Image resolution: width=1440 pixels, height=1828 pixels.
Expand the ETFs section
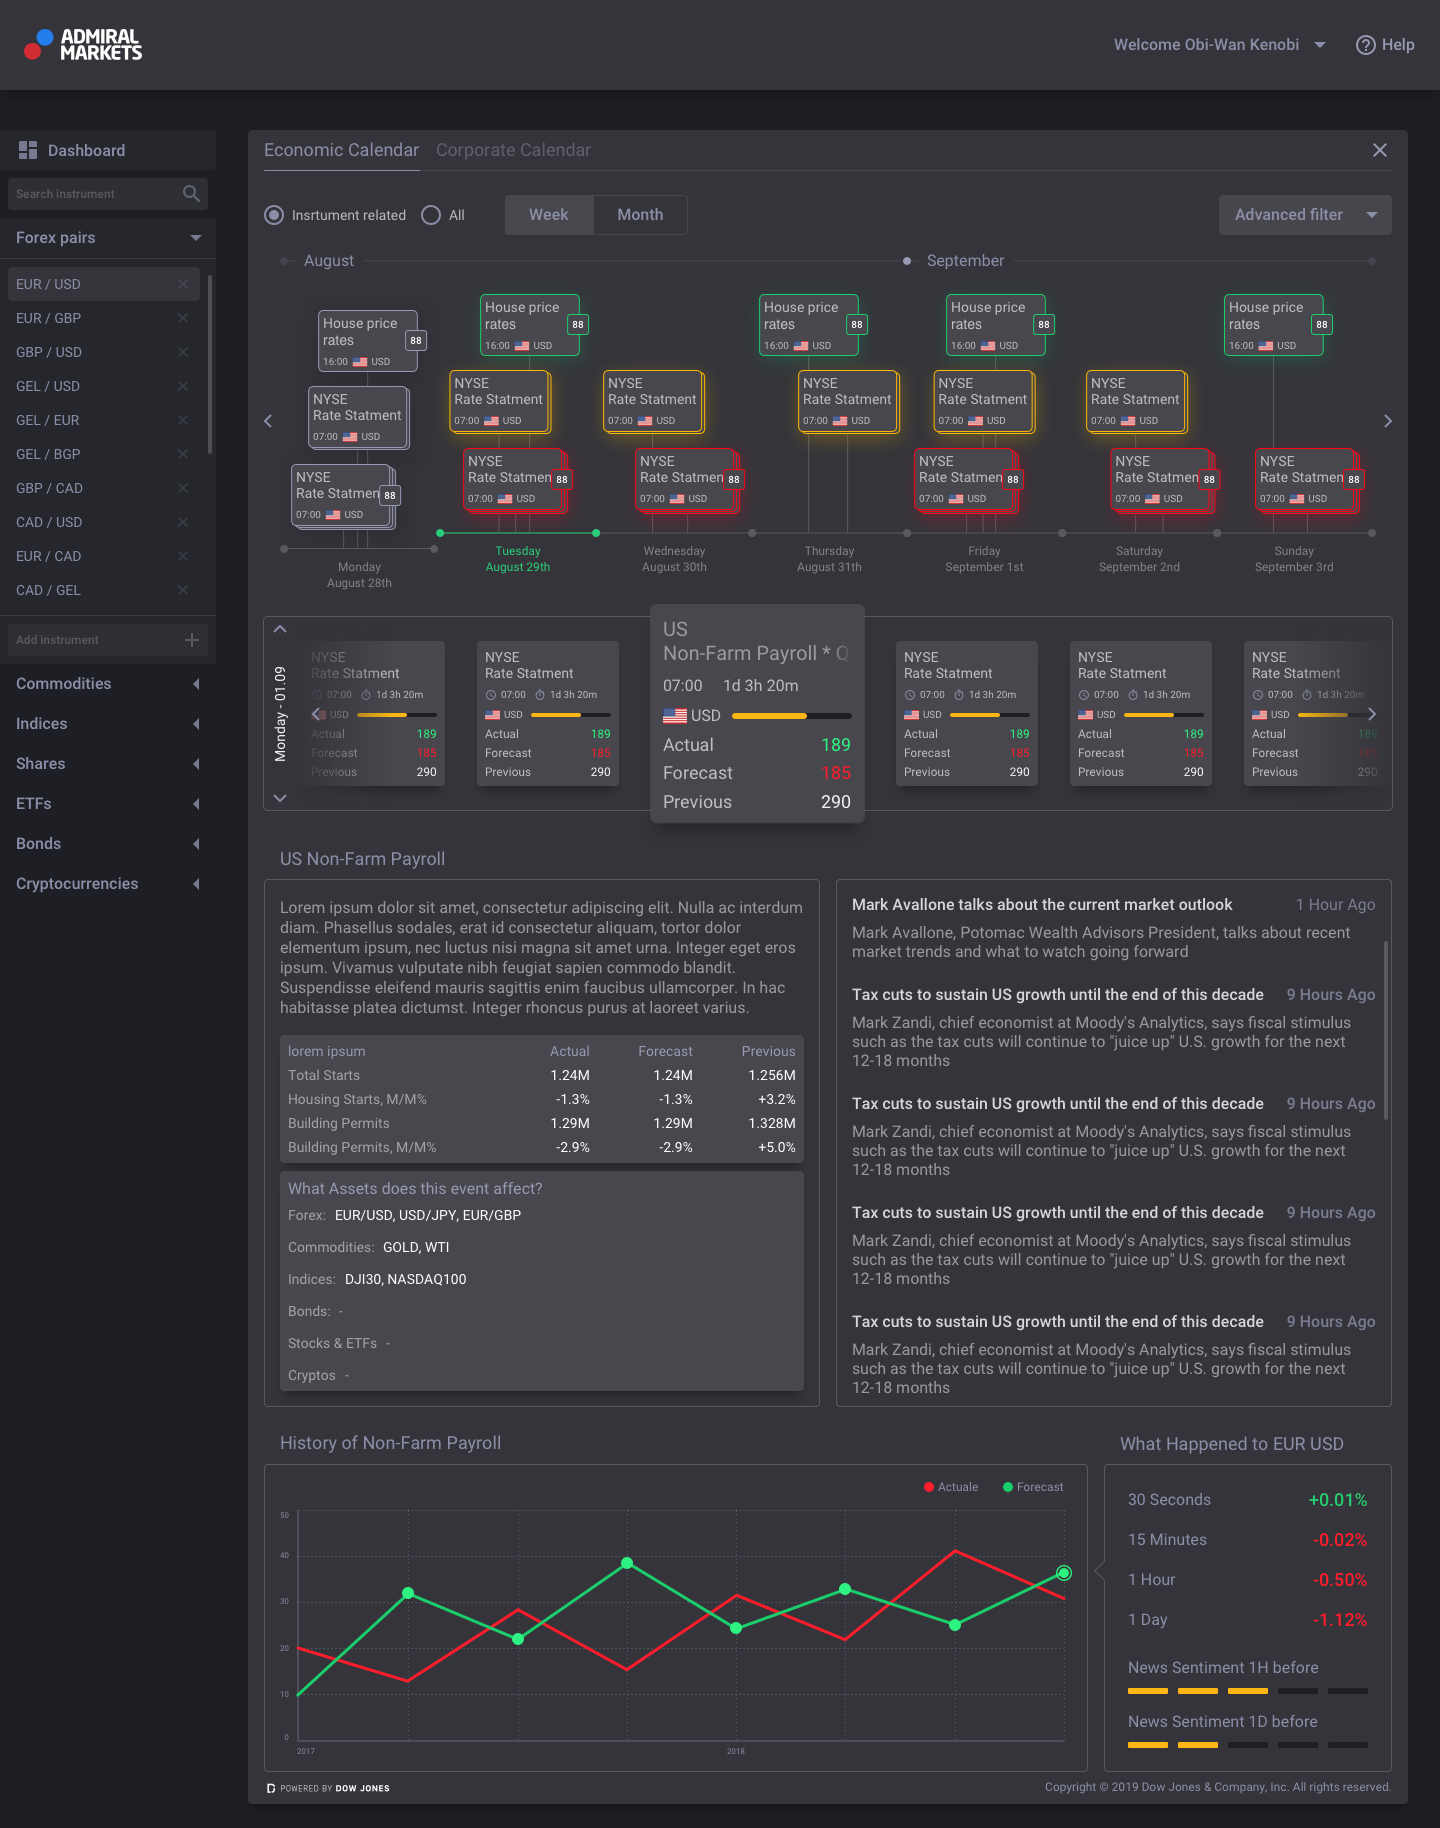196,804
